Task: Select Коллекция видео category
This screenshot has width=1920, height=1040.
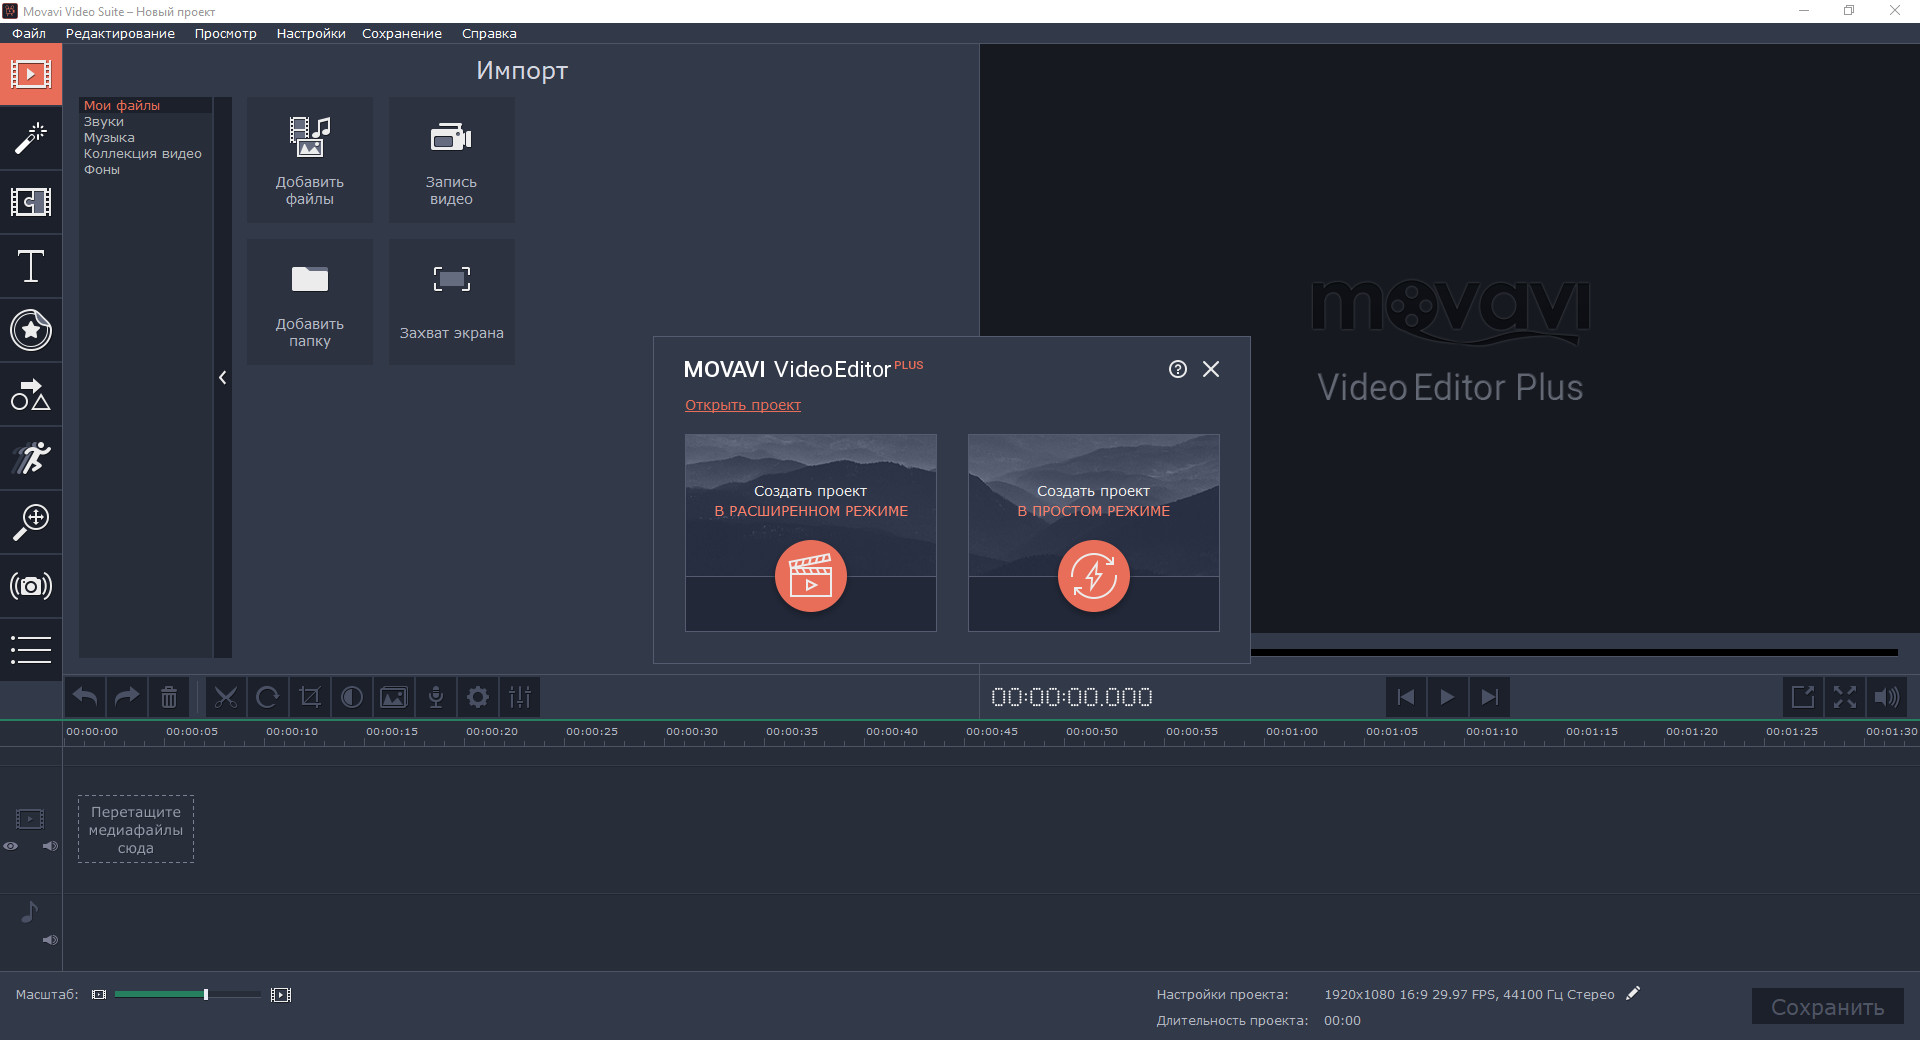Action: [x=143, y=153]
